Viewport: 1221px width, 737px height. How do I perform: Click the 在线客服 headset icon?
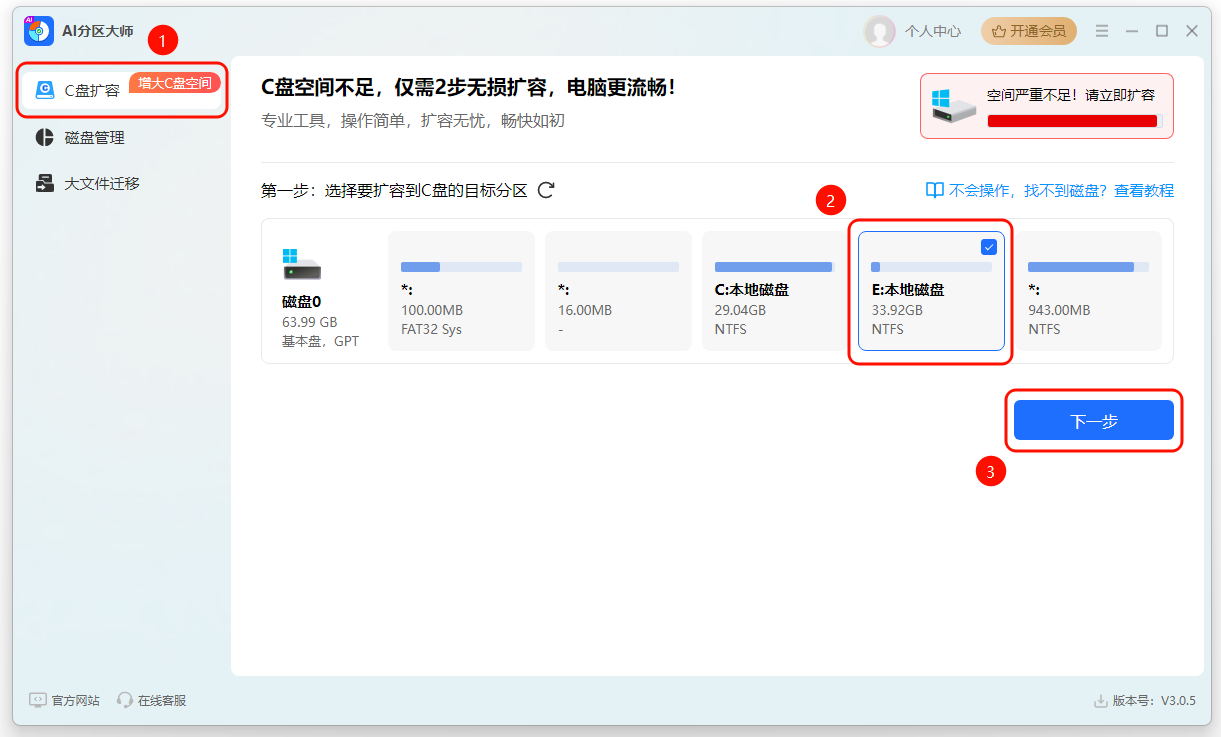[125, 700]
